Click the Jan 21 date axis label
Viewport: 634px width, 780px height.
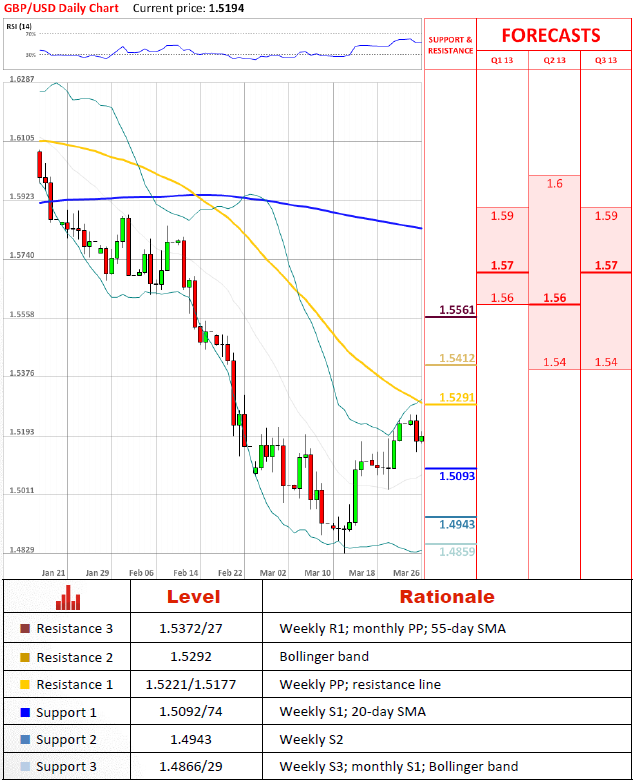tap(53, 573)
